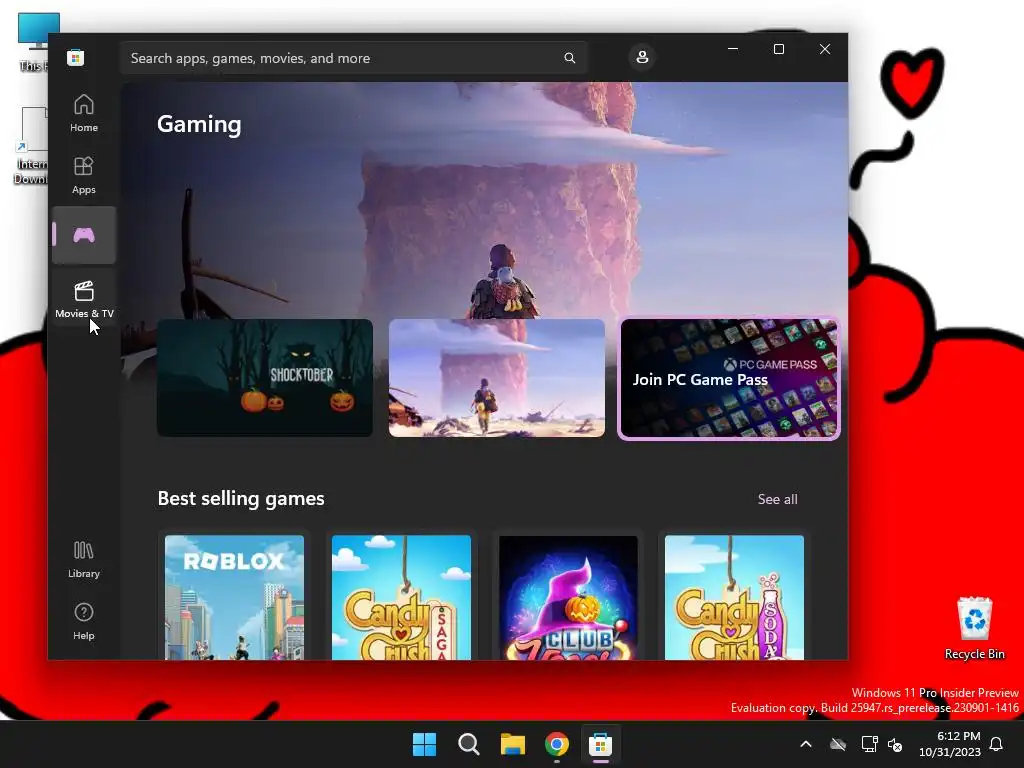The height and width of the screenshot is (768, 1024).
Task: Maximize the Microsoft Store window
Action: (x=778, y=49)
